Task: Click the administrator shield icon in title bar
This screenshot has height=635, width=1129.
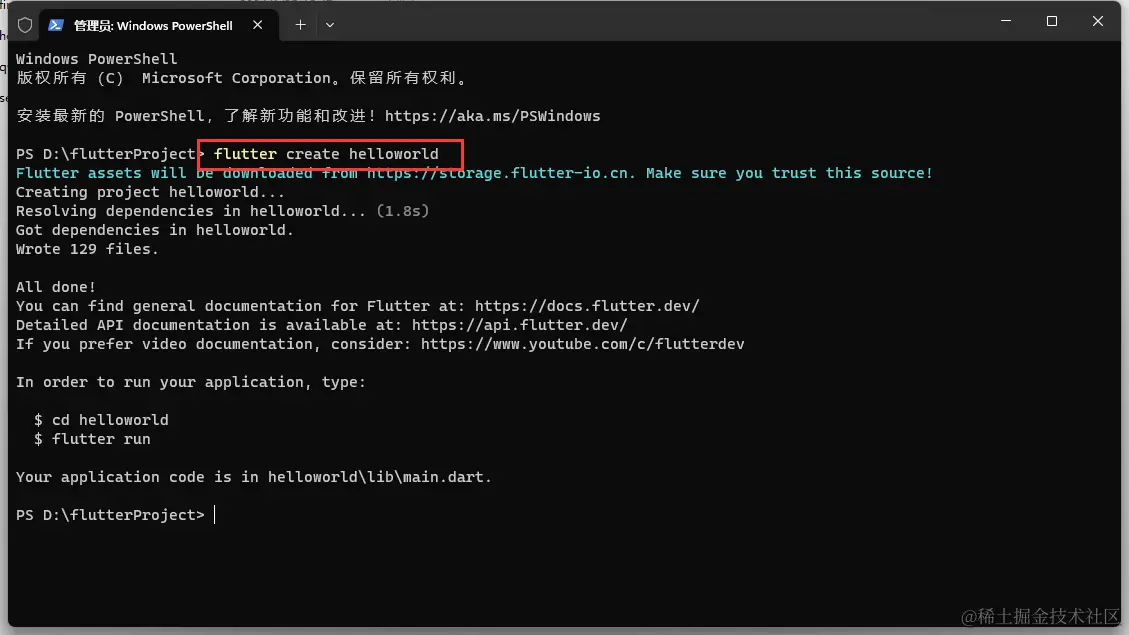Action: (25, 25)
